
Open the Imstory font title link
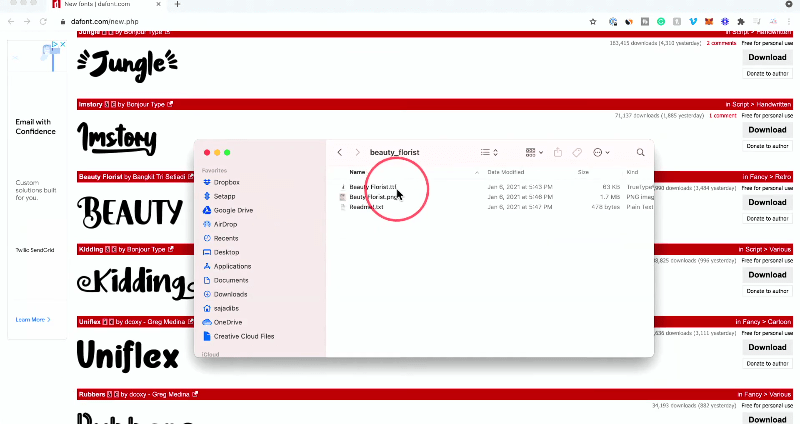click(x=90, y=104)
